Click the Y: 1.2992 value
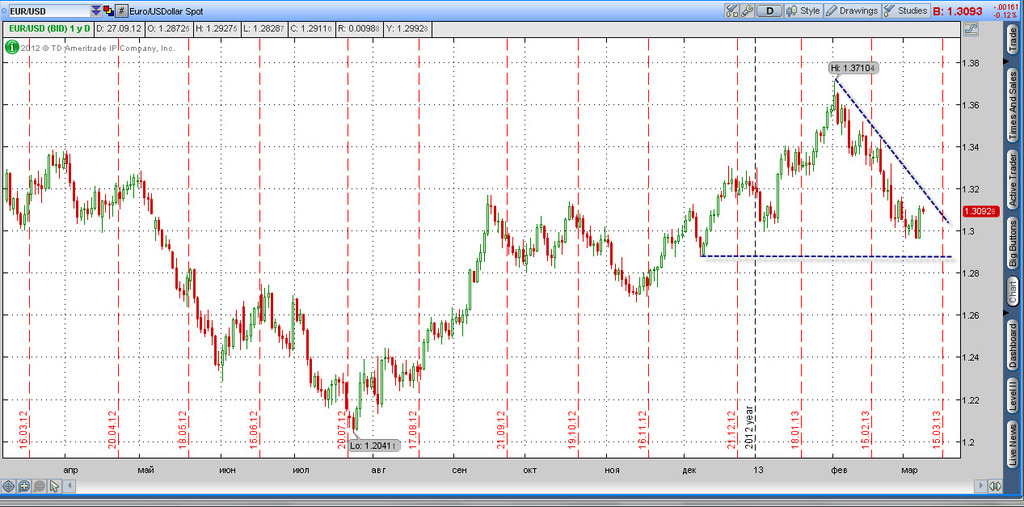This screenshot has width=1024, height=507. 408,29
